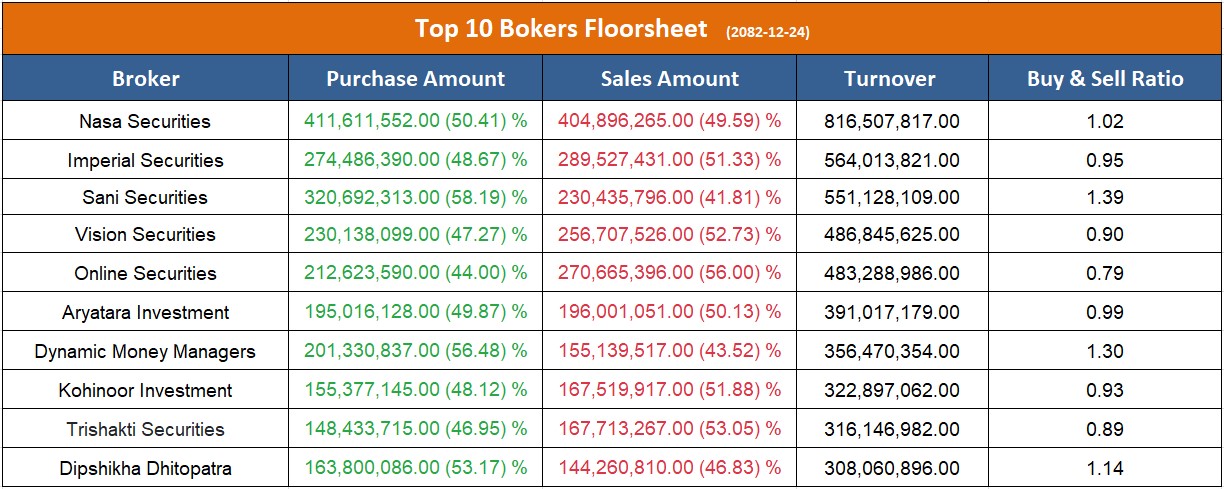Click Vision Securities sales amount cell
The width and height of the screenshot is (1224, 489).
[x=670, y=235]
